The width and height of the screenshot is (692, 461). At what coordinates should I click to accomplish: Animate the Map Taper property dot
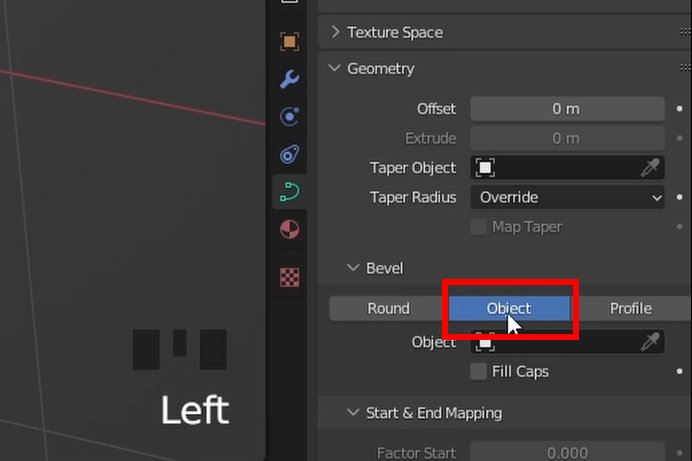coord(680,226)
